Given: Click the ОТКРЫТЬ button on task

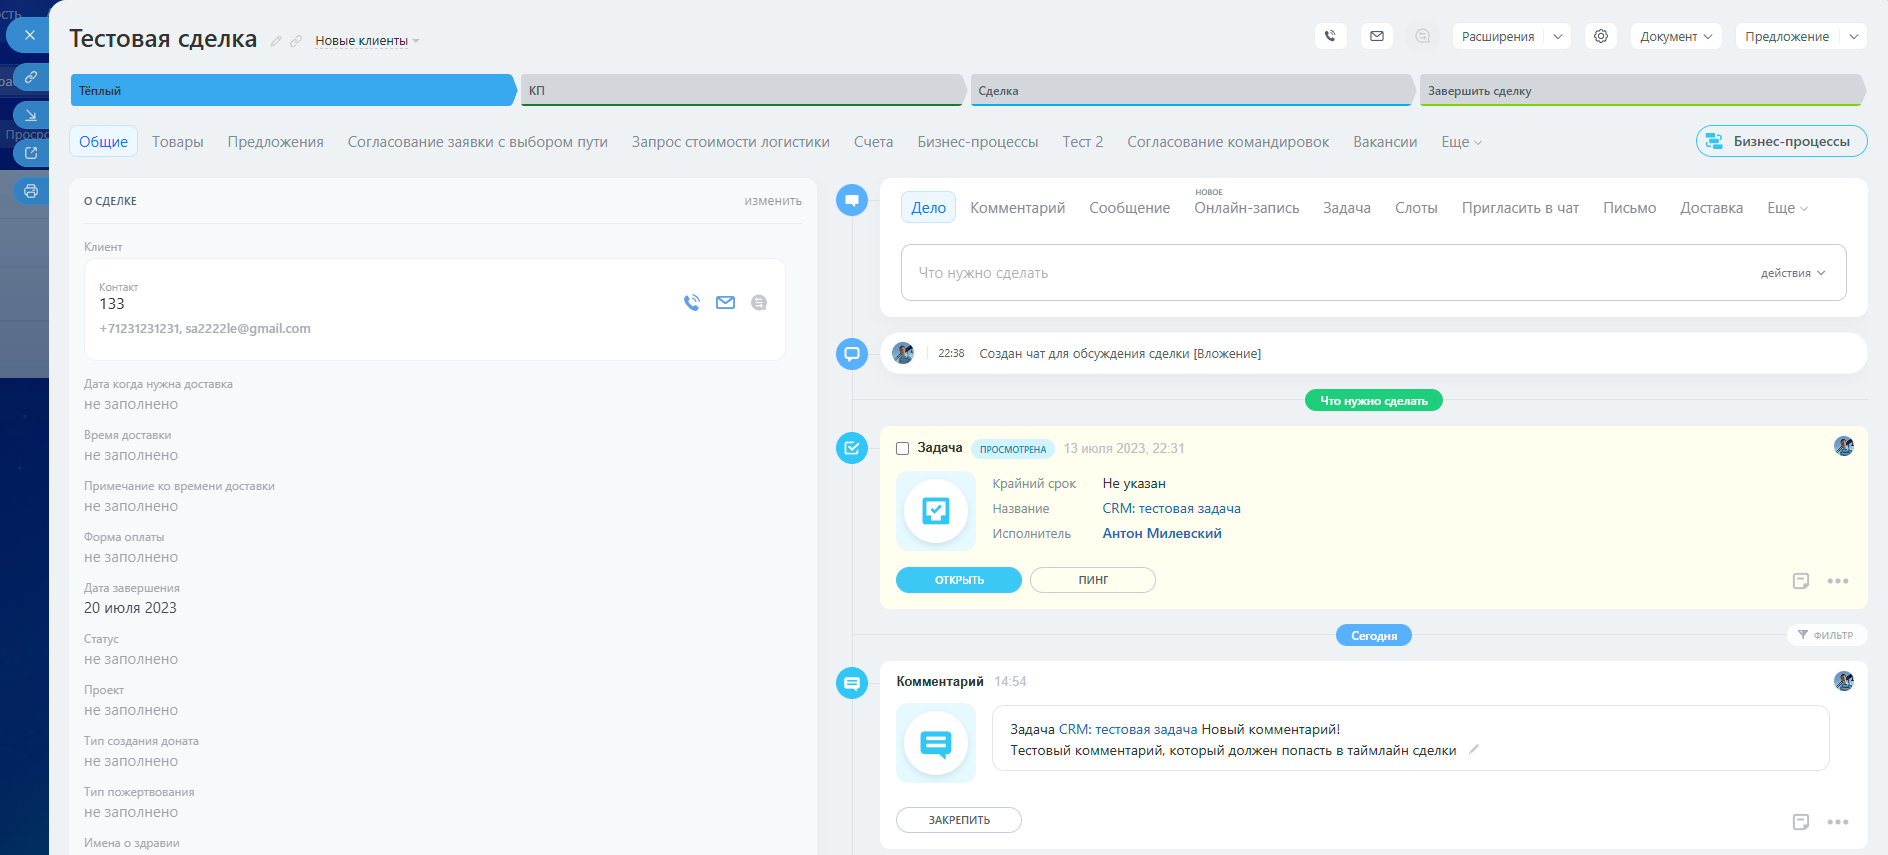Looking at the screenshot, I should [958, 580].
